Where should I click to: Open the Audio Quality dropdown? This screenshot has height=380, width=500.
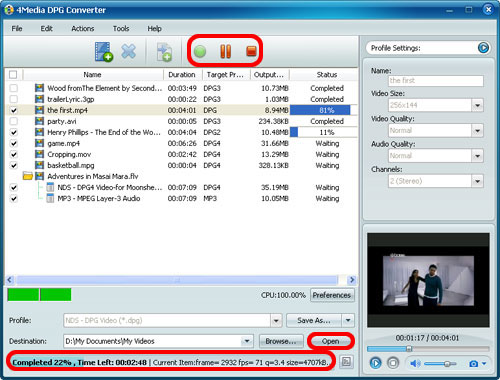click(477, 156)
